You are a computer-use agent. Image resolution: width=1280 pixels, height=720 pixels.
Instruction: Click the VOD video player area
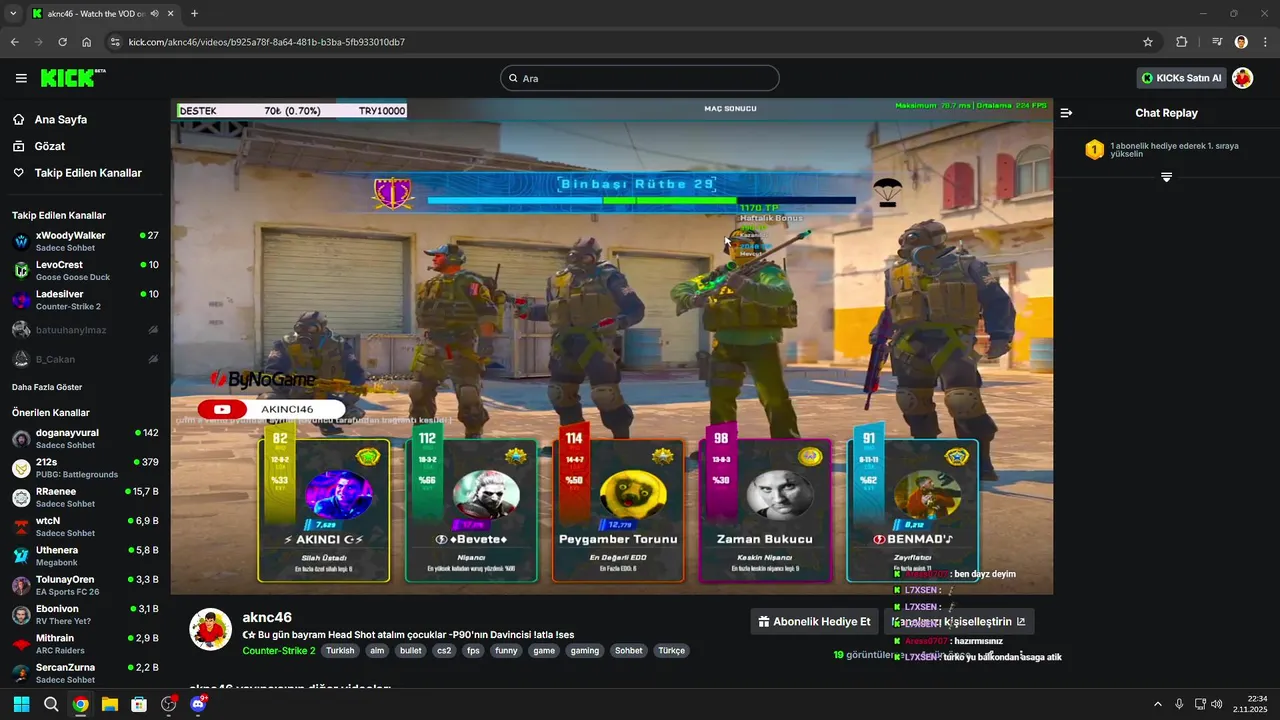[x=611, y=346]
